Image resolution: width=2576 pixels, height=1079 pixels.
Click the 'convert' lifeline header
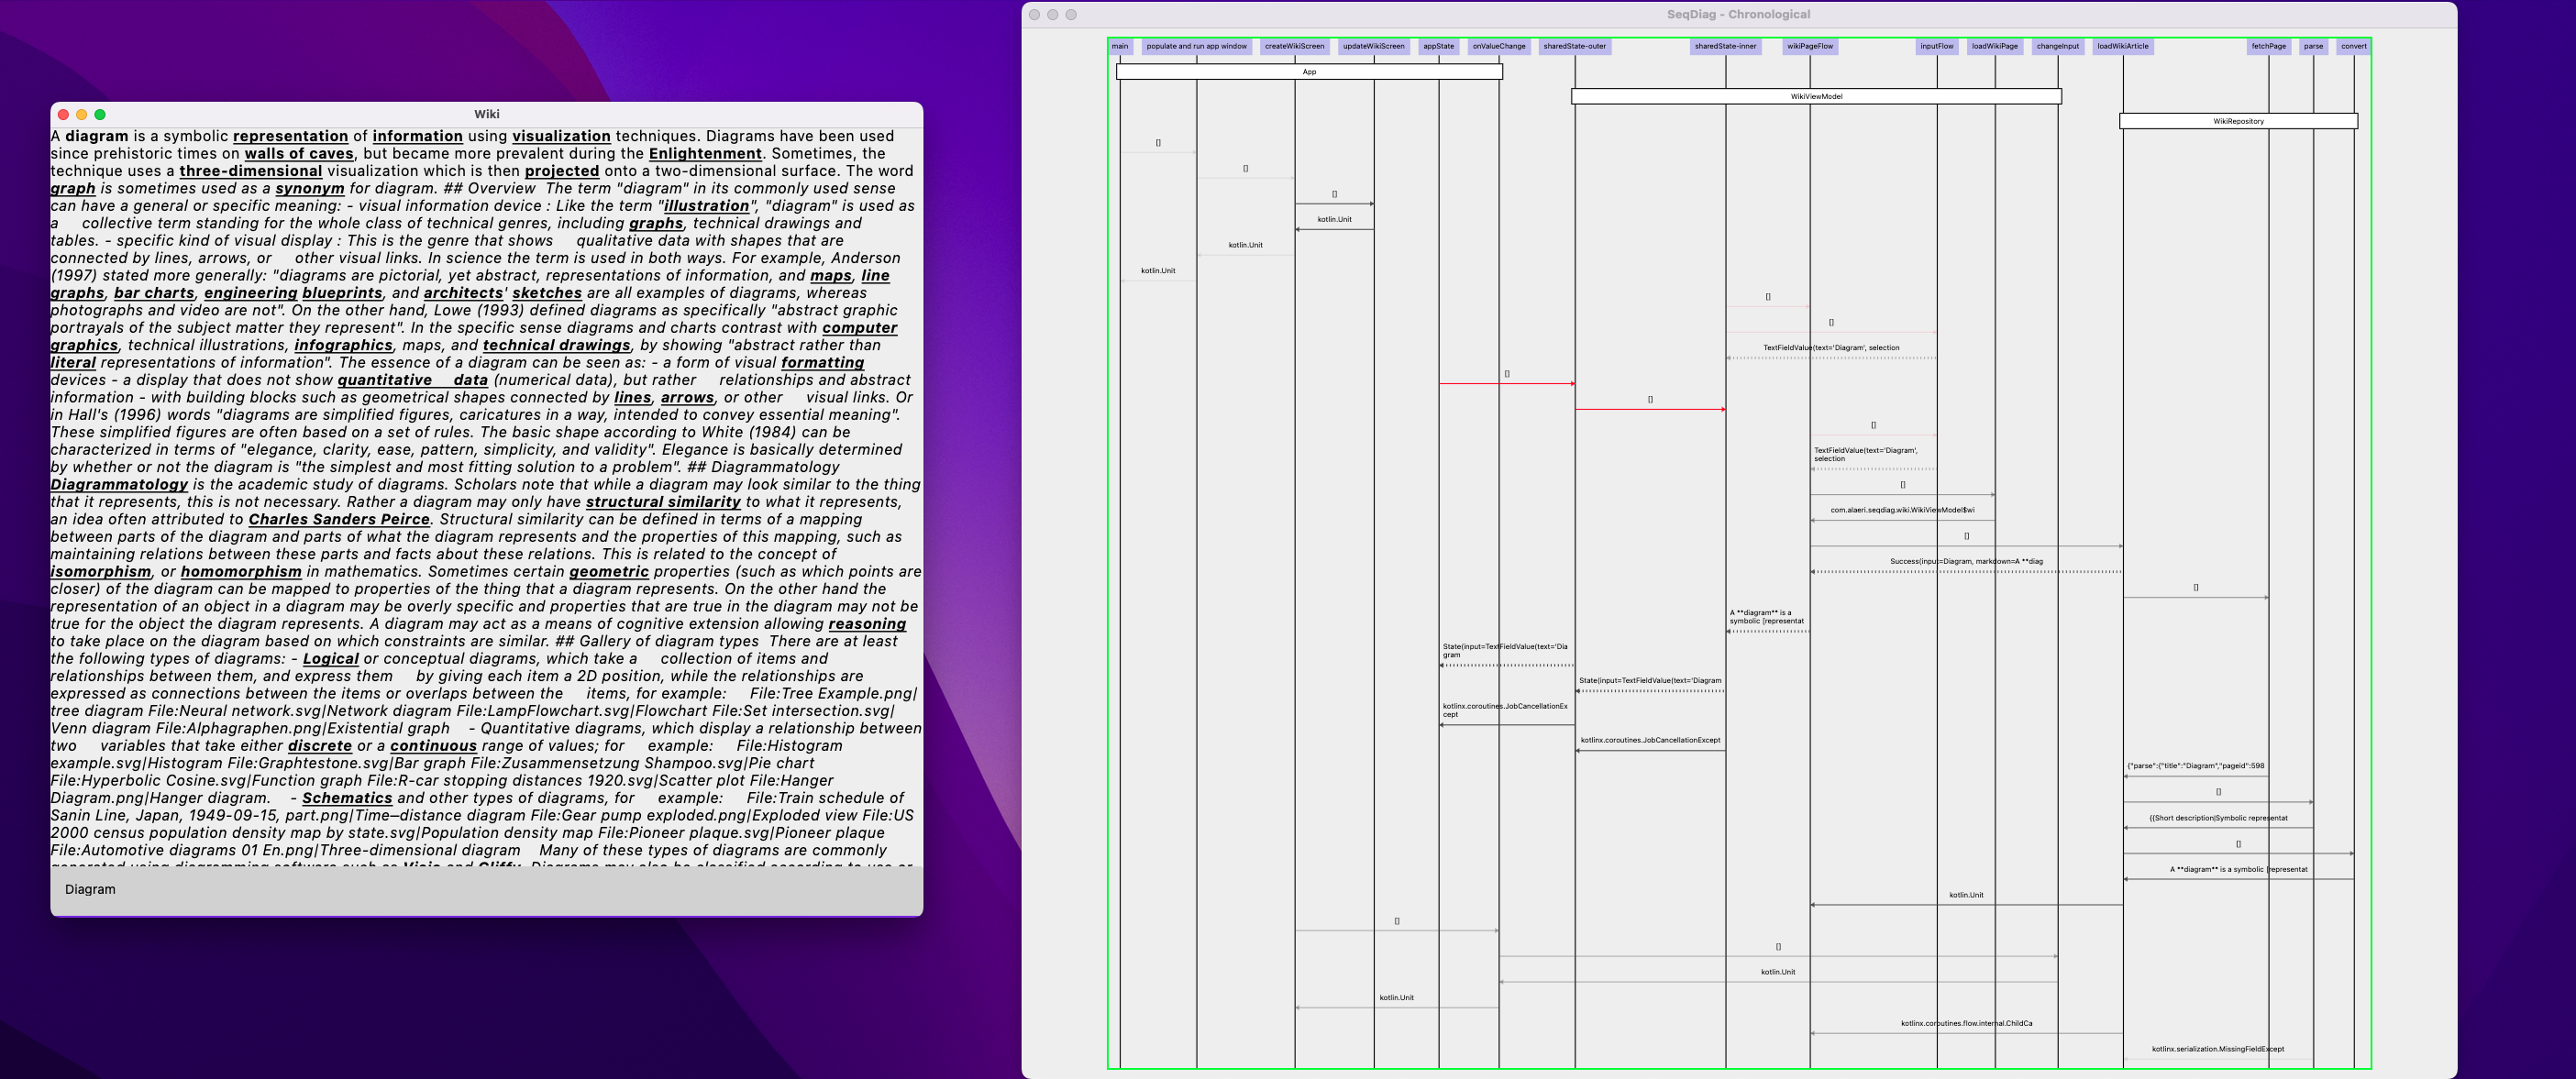point(2354,46)
